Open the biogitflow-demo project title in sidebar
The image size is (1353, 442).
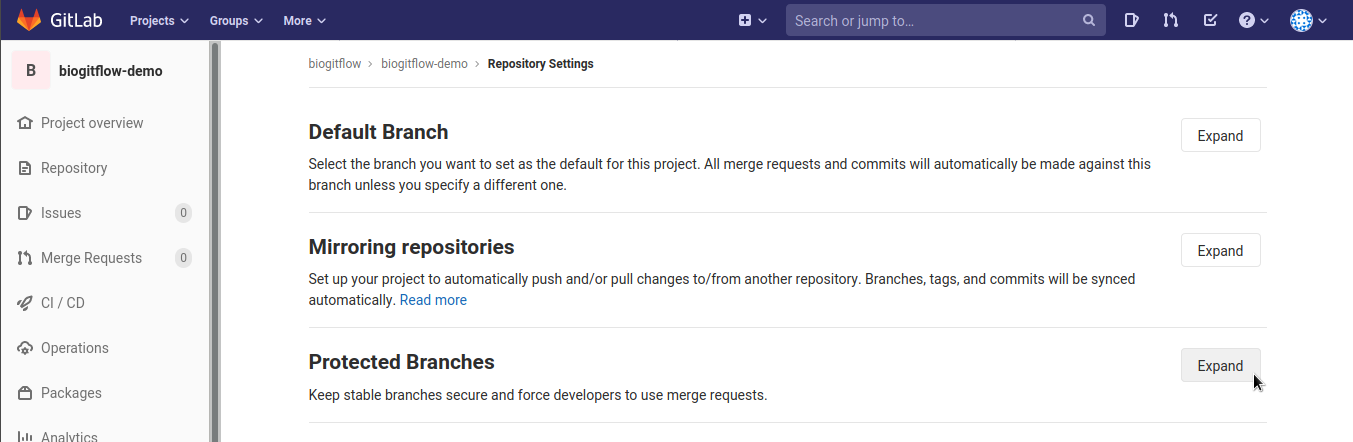coord(110,71)
